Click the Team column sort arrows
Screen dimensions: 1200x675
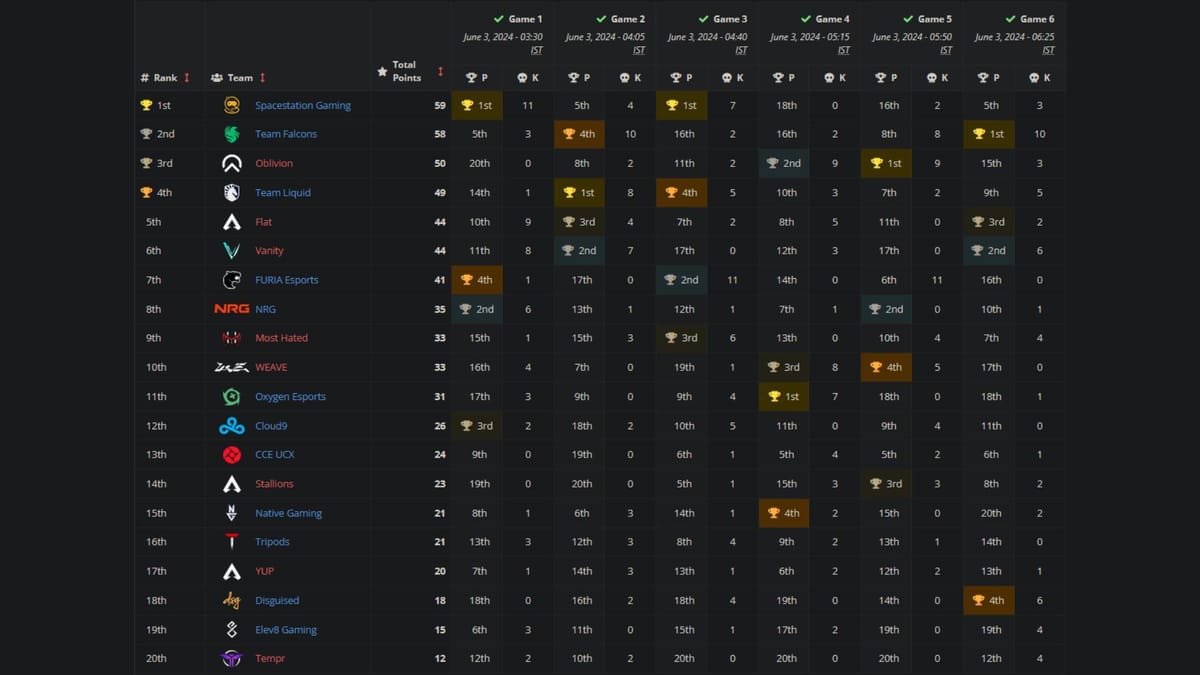(x=263, y=78)
